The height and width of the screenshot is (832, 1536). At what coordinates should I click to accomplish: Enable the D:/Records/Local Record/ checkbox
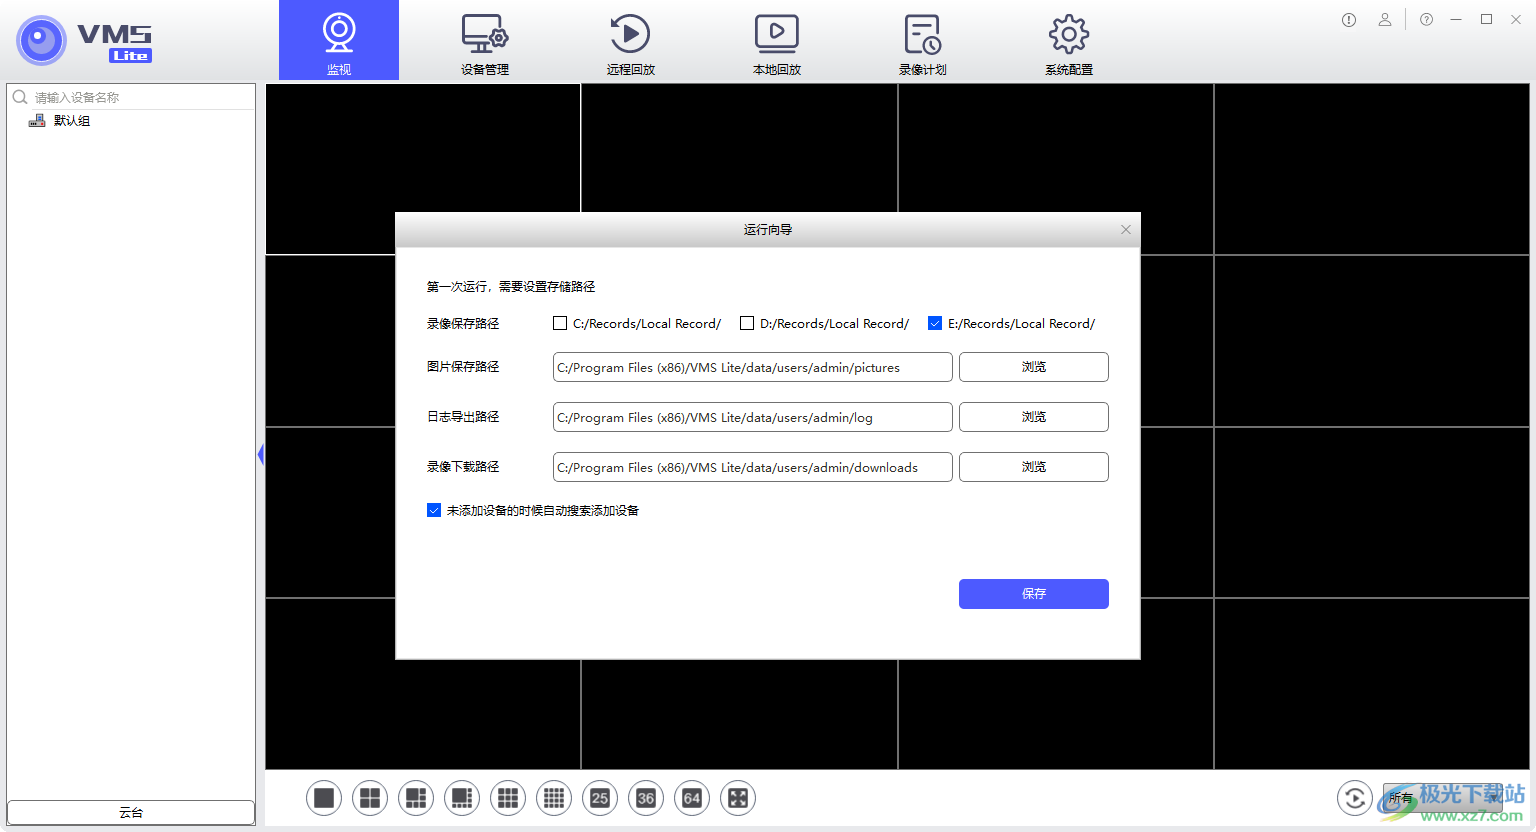coord(747,323)
